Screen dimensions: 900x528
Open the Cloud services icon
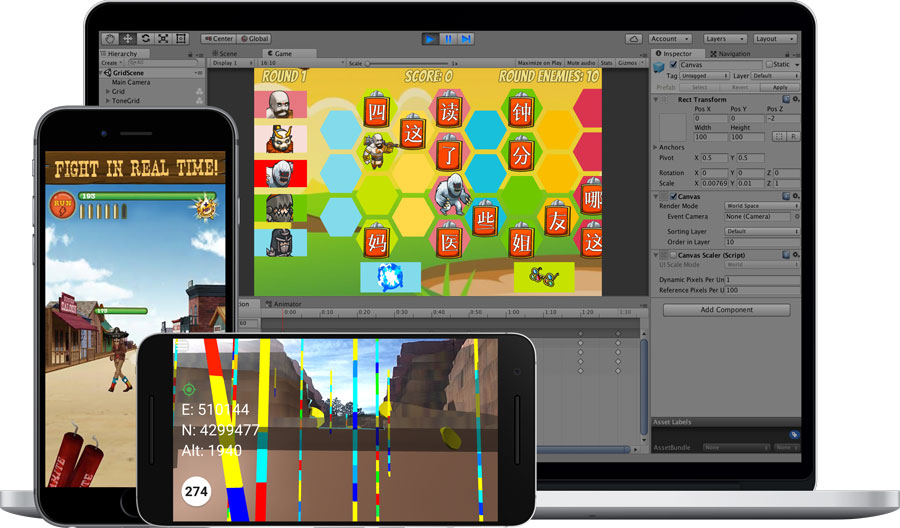point(634,39)
